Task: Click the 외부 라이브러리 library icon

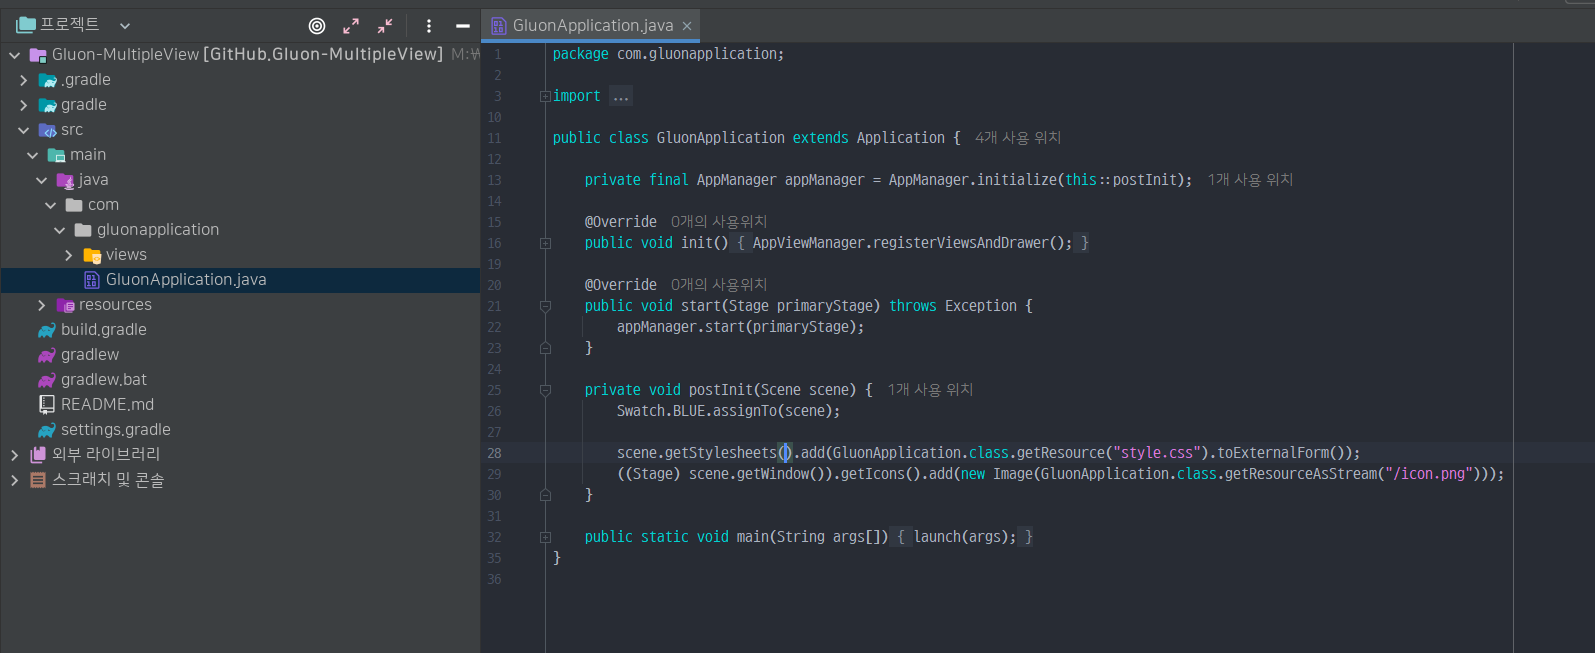Action: 38,455
